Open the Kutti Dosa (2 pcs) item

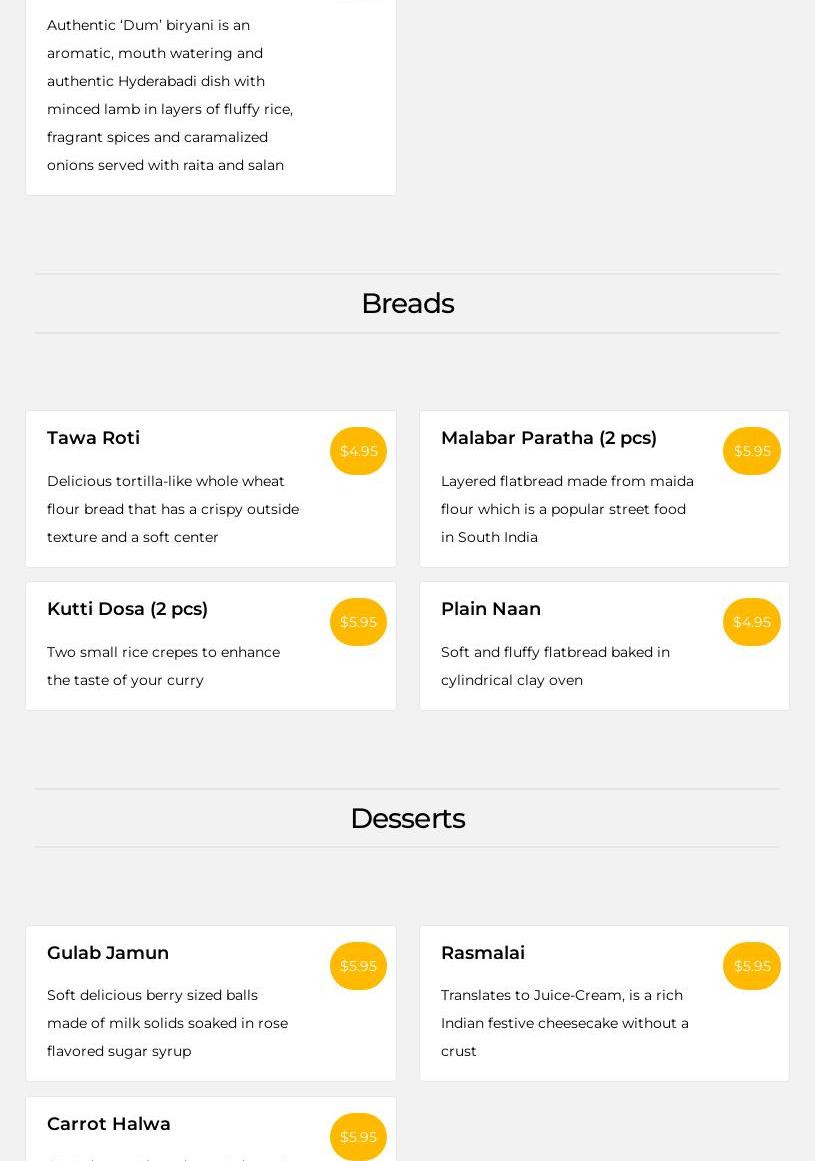(x=127, y=609)
